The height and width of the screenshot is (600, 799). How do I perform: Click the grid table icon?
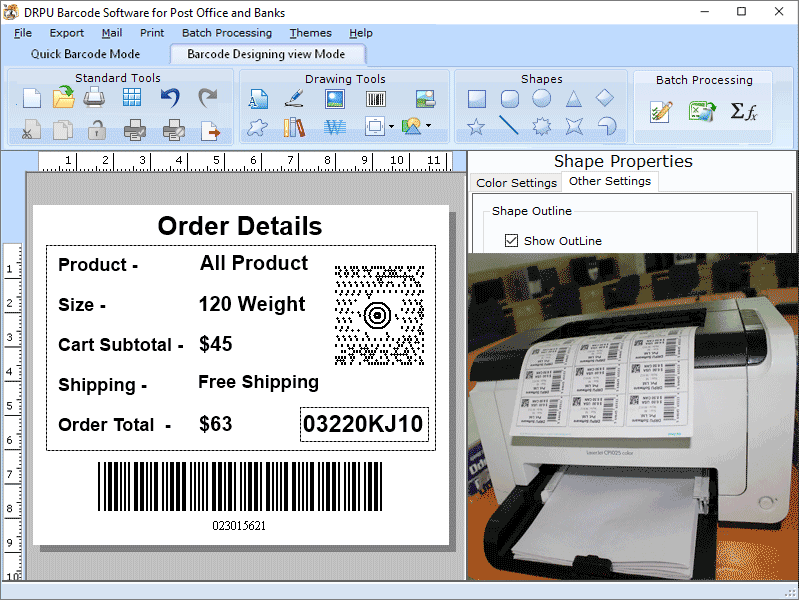[x=132, y=97]
